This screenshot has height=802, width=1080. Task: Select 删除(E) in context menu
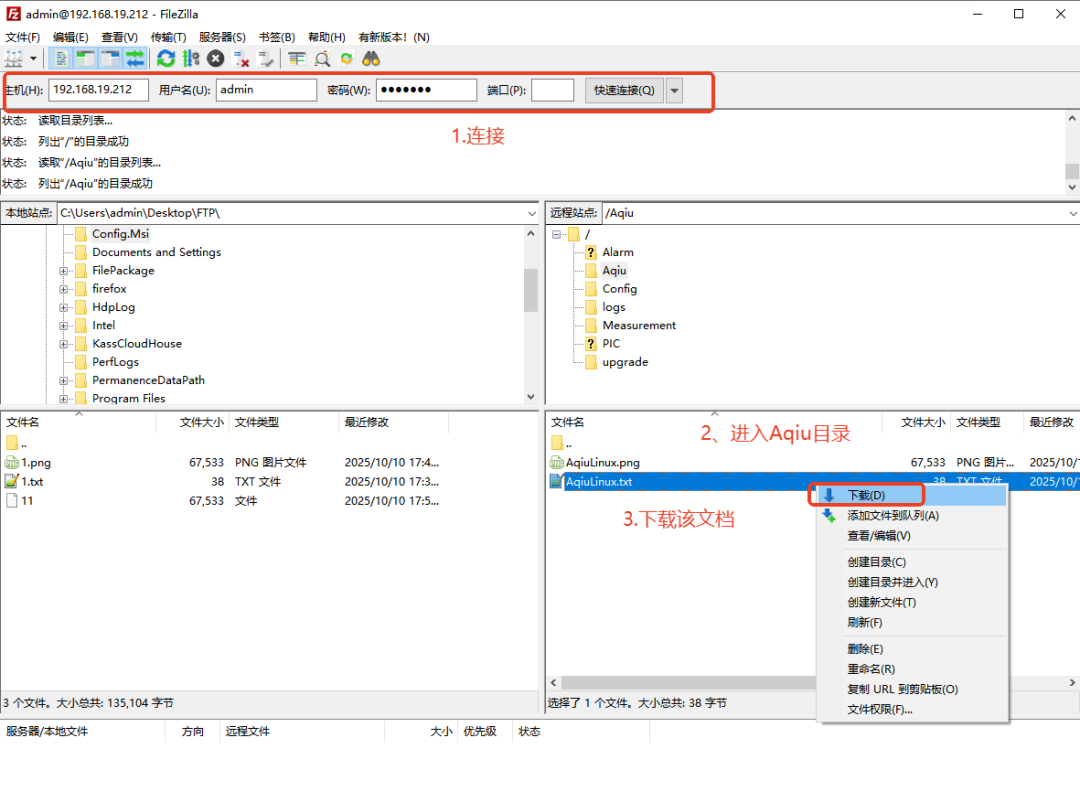click(865, 649)
